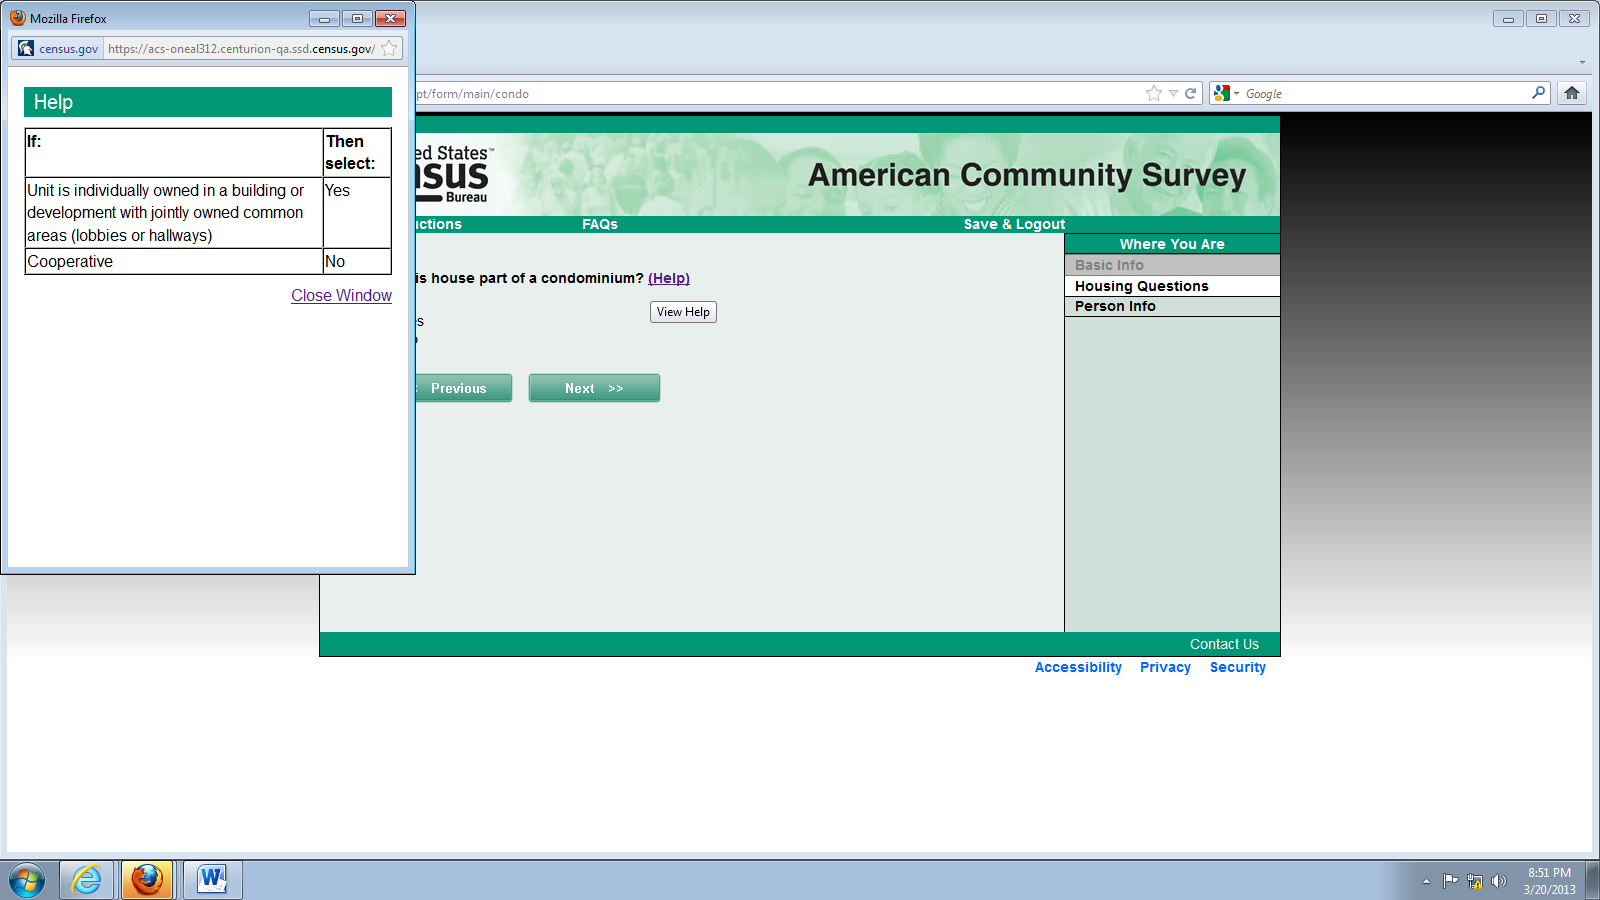The width and height of the screenshot is (1600, 900).
Task: Open the Google search engine dropdown
Action: [1226, 93]
